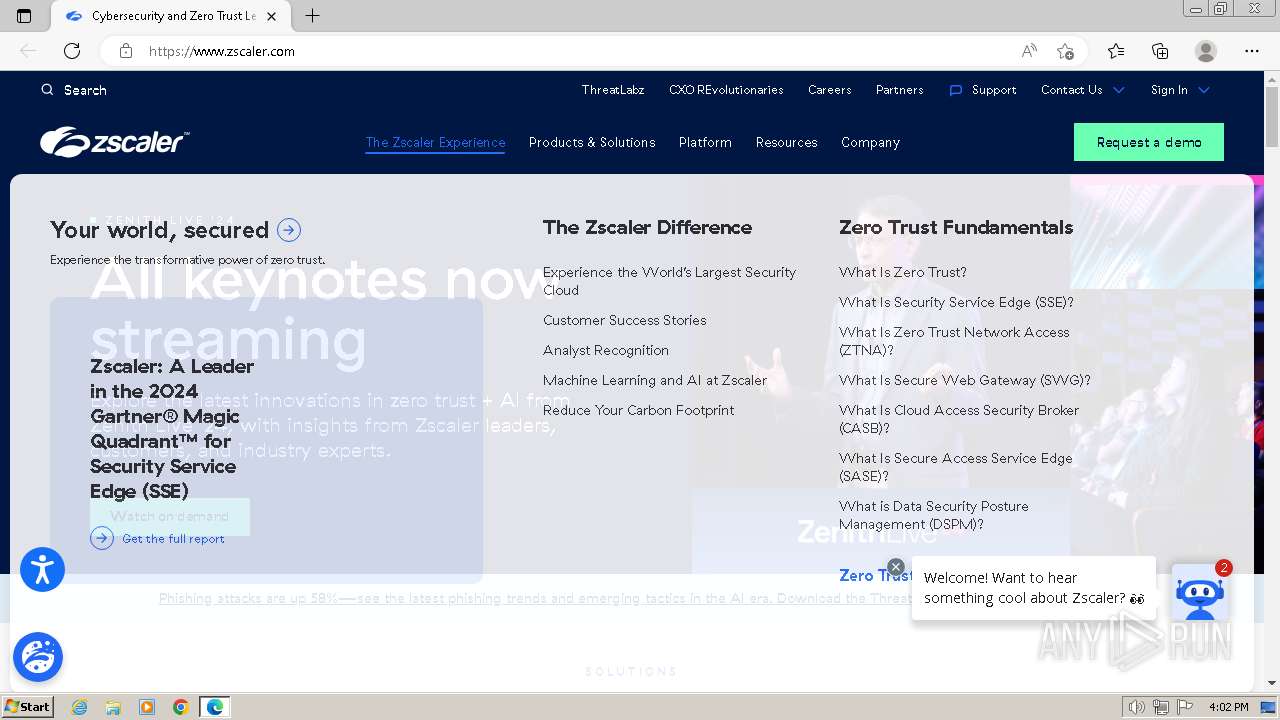Open the Start menu

click(x=28, y=707)
